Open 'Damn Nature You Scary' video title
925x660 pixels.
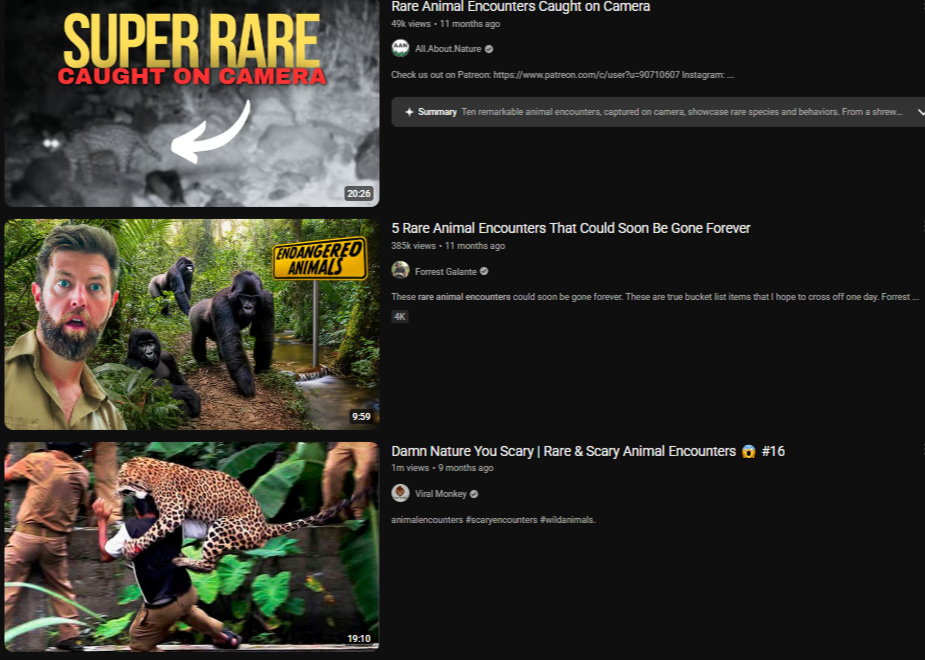563,451
